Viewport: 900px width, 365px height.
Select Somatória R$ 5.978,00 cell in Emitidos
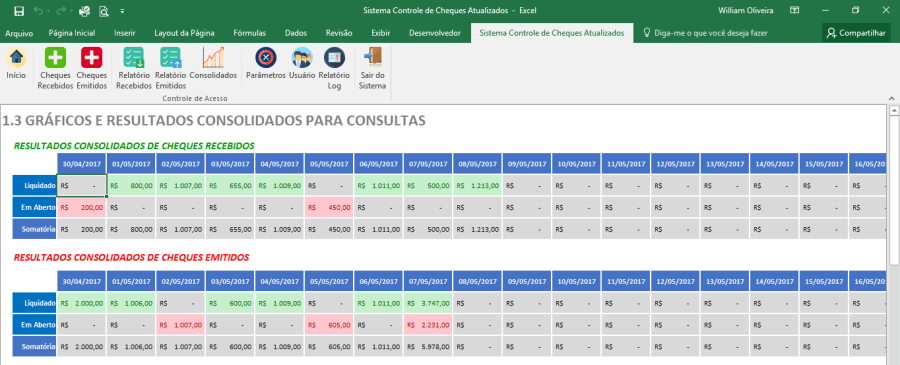[x=428, y=346]
